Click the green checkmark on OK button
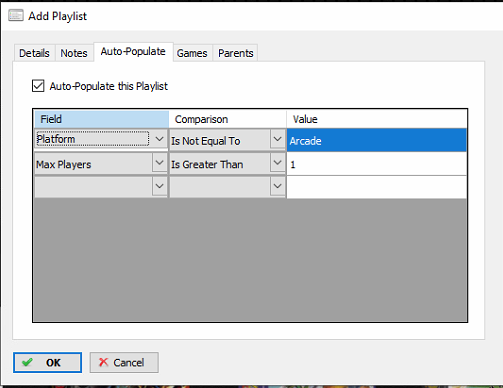This screenshot has height=388, width=503. click(27, 362)
